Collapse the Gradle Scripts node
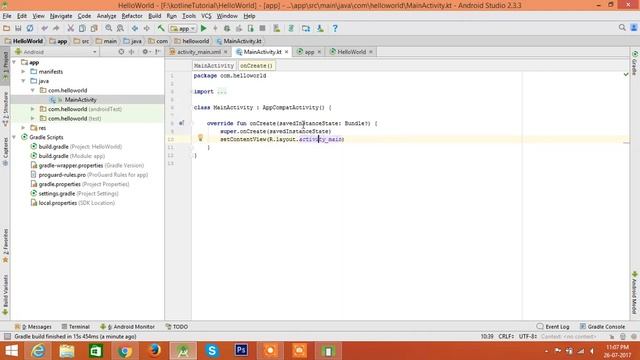Image resolution: width=640 pixels, height=360 pixels. click(x=15, y=137)
